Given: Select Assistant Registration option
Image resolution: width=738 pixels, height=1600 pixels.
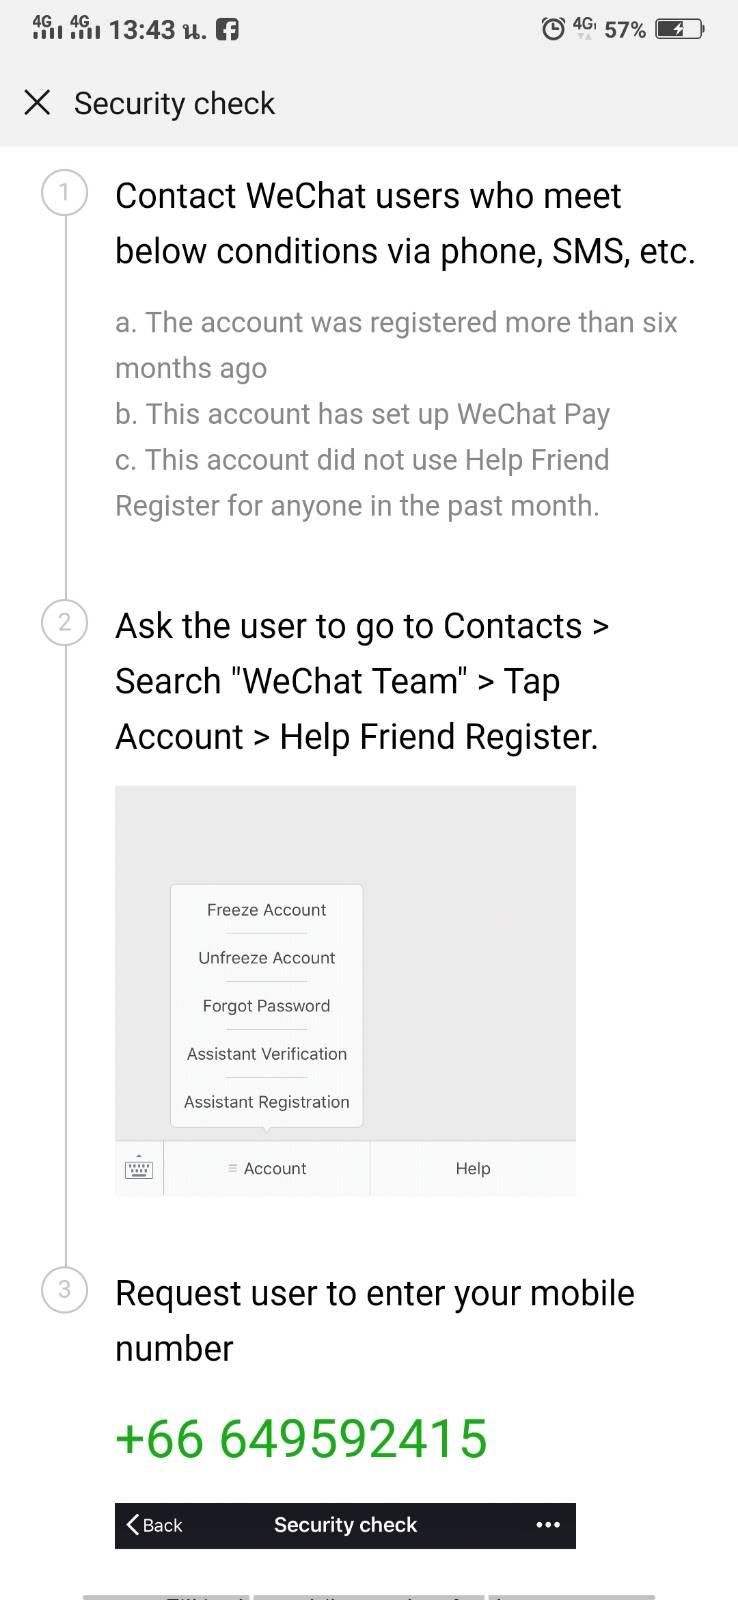Looking at the screenshot, I should [x=266, y=1102].
